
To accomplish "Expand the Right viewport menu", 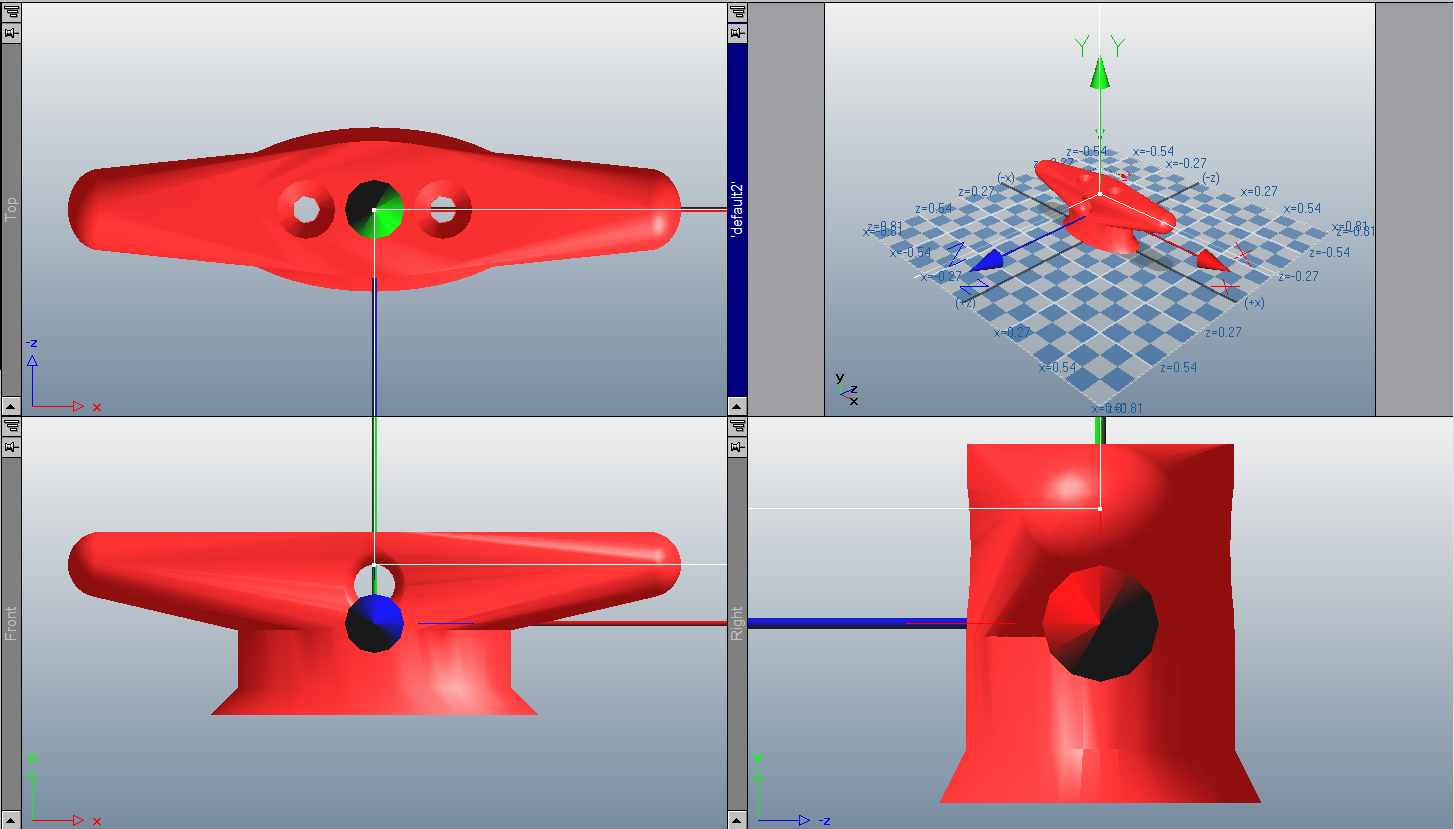I will point(737,425).
